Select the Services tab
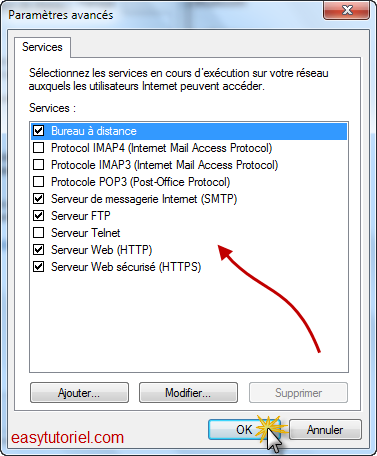 42,47
